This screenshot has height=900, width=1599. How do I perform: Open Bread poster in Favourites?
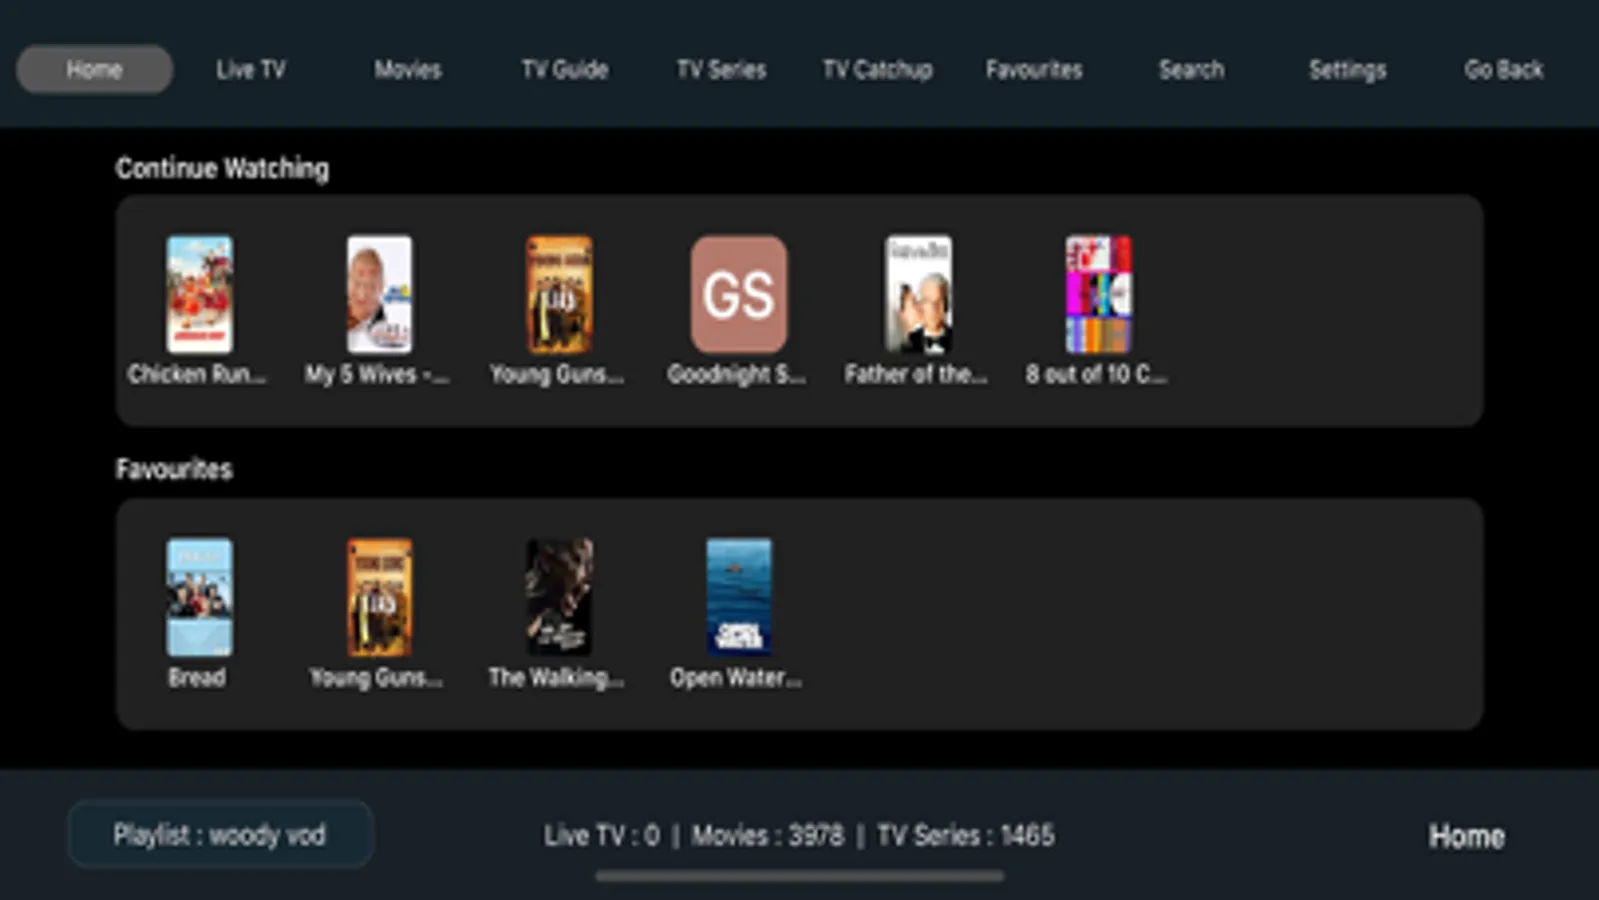click(x=200, y=597)
